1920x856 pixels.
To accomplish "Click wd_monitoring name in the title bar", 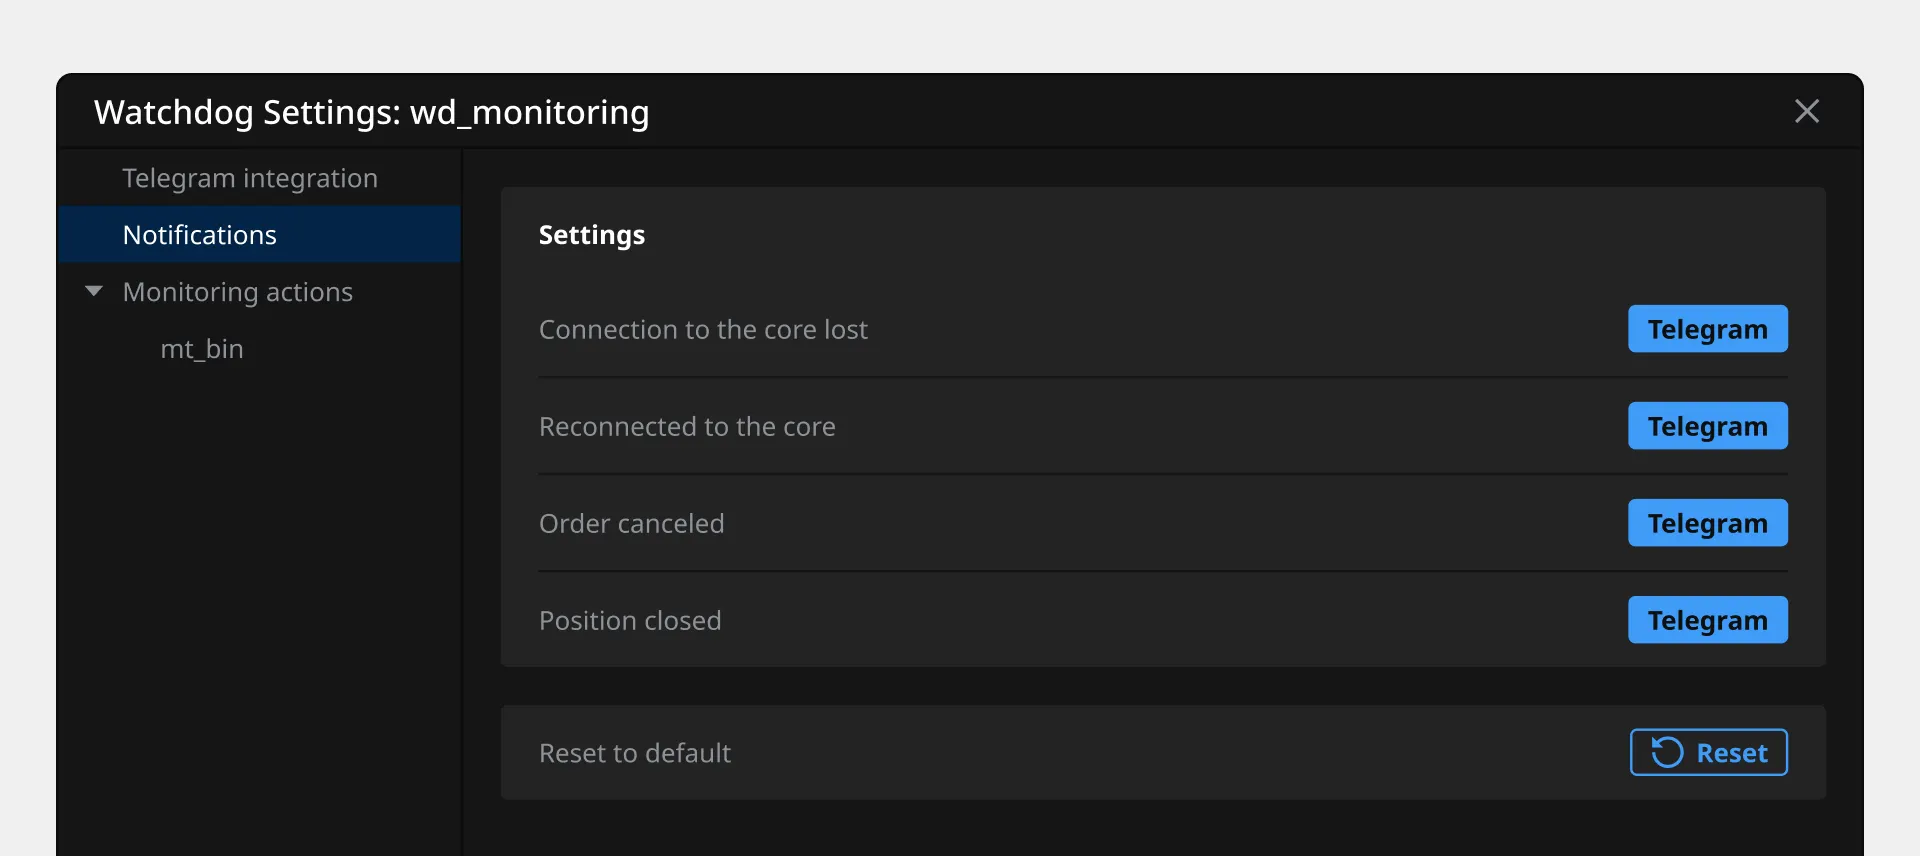I will [530, 112].
